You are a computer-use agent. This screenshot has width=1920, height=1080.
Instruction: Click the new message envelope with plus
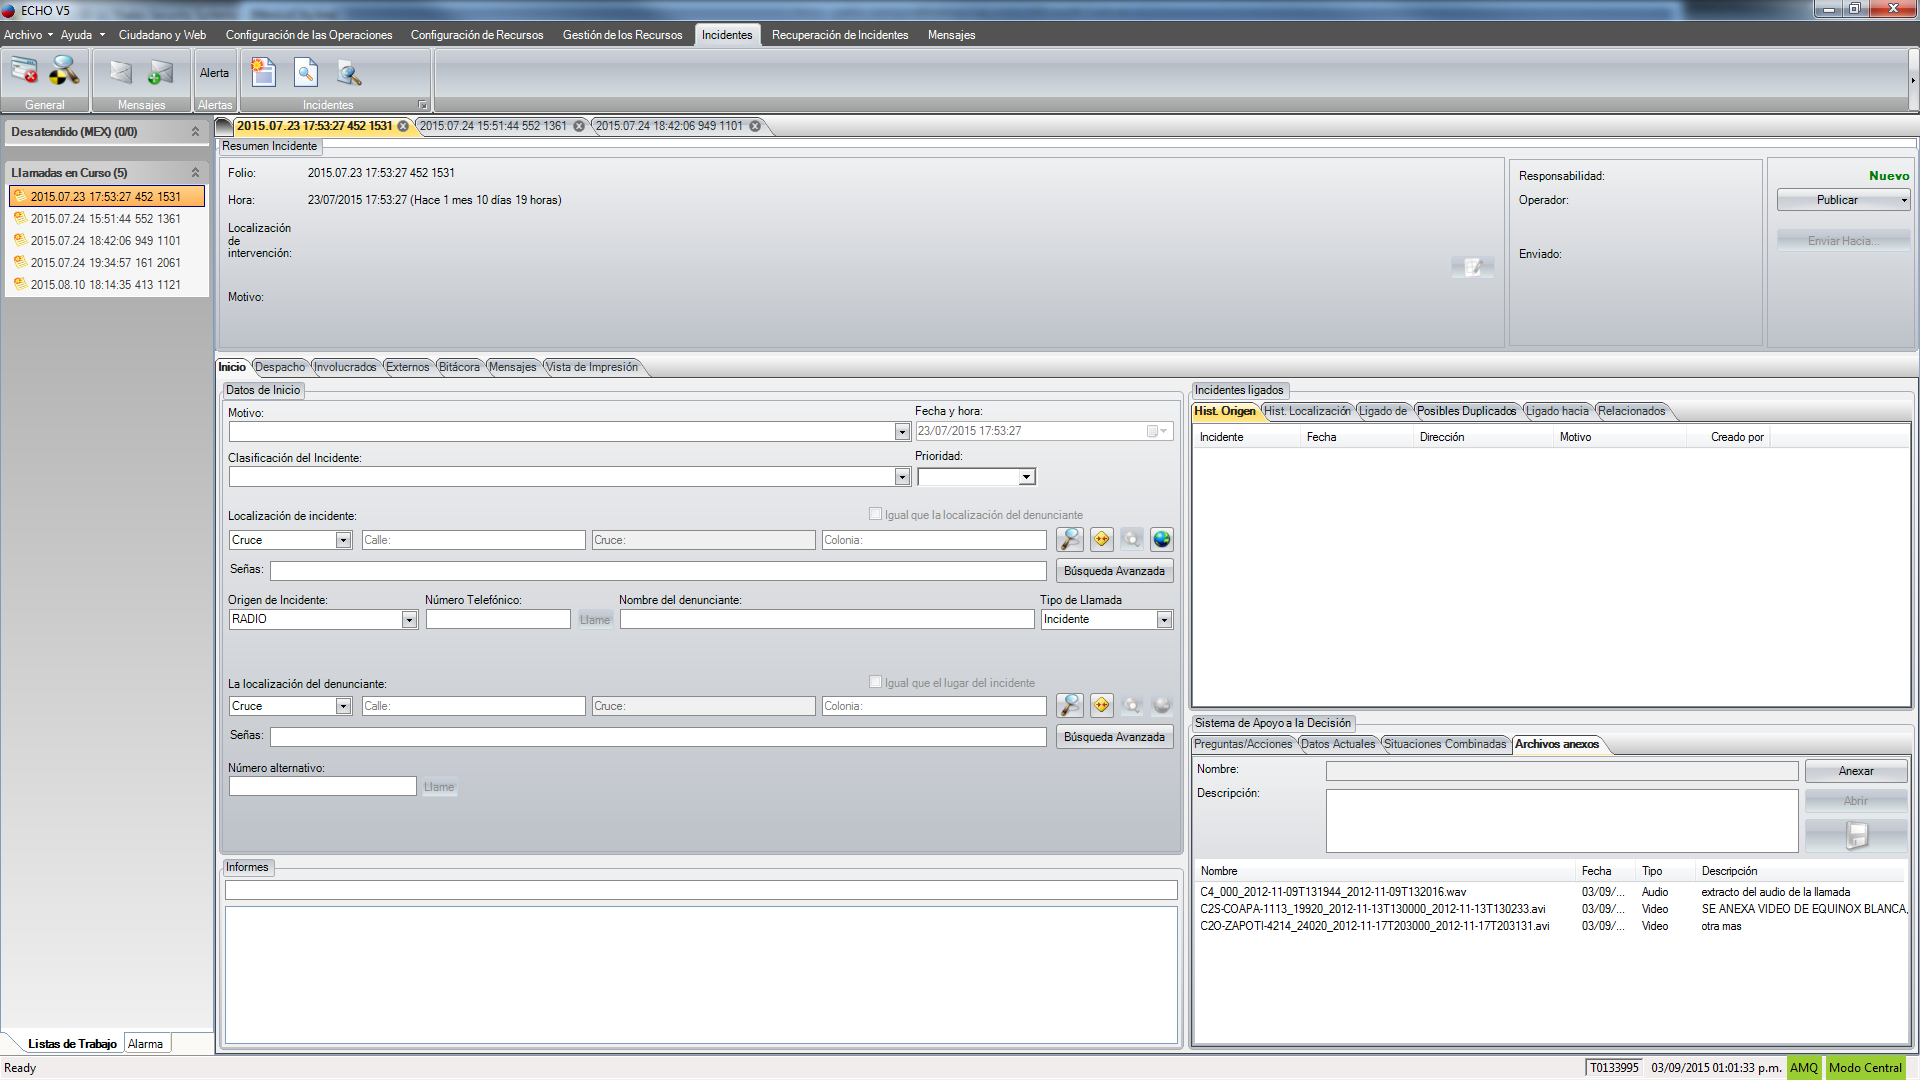(x=160, y=72)
